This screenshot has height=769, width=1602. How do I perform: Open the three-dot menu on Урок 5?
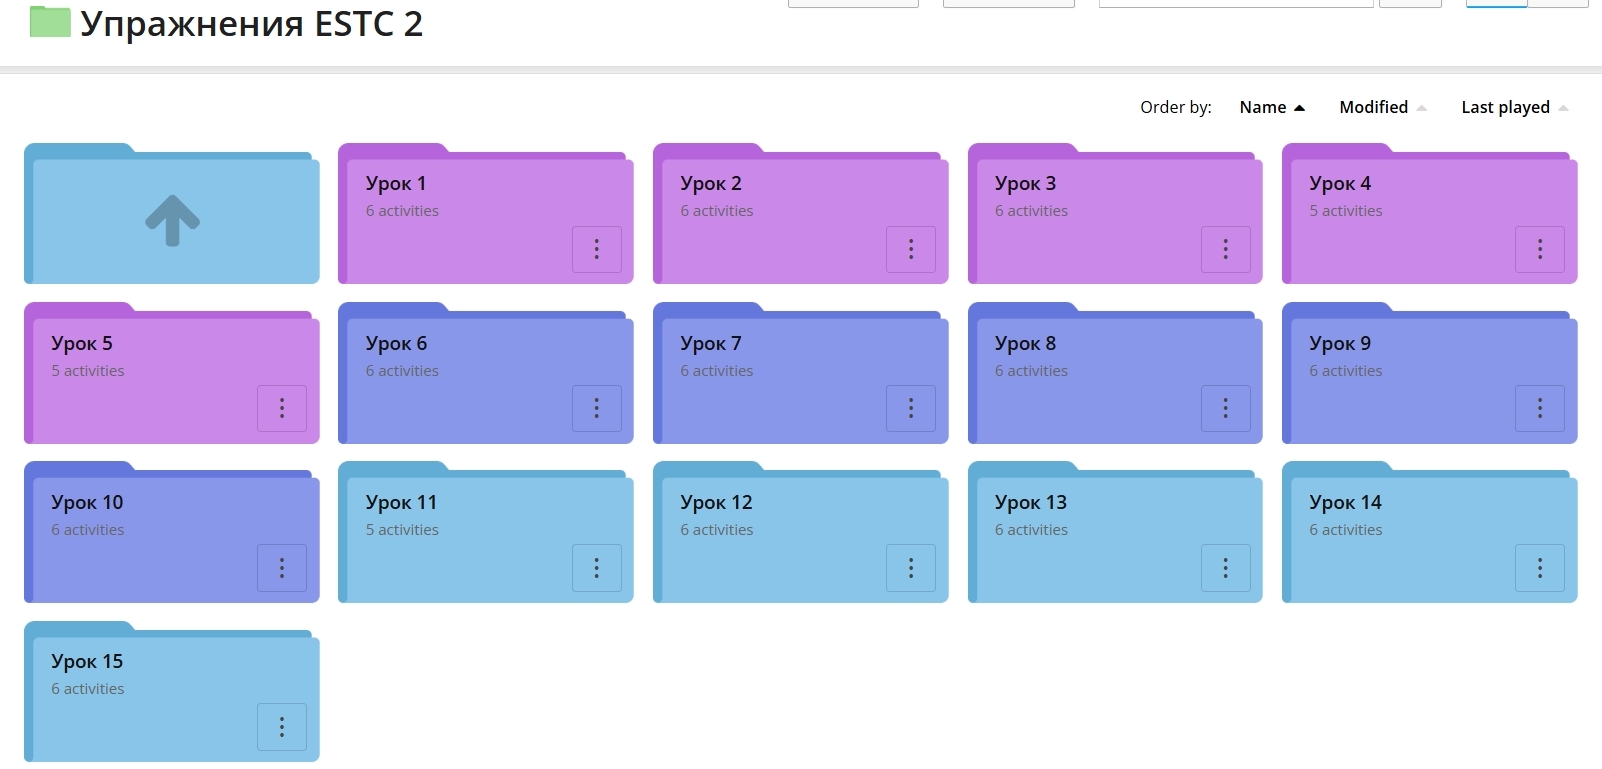pyautogui.click(x=282, y=408)
